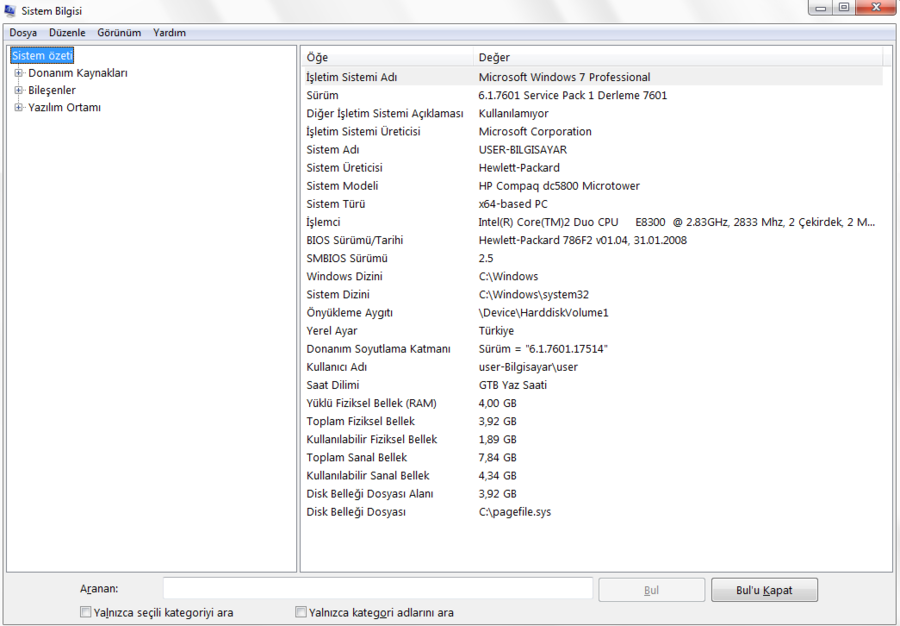Open the Dosya menu
Viewport: 900px width, 626px height.
[23, 33]
